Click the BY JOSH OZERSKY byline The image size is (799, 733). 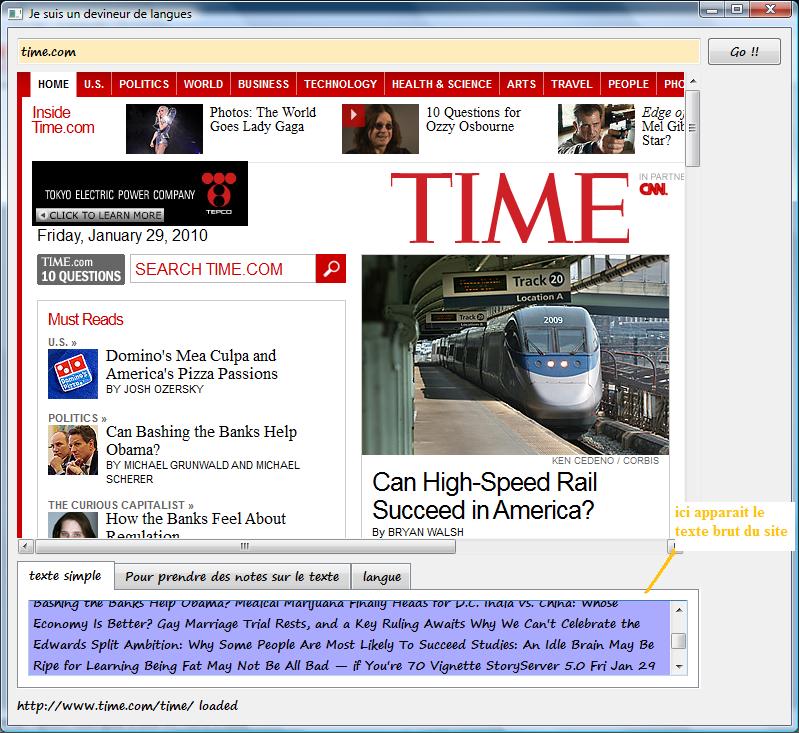(x=155, y=389)
